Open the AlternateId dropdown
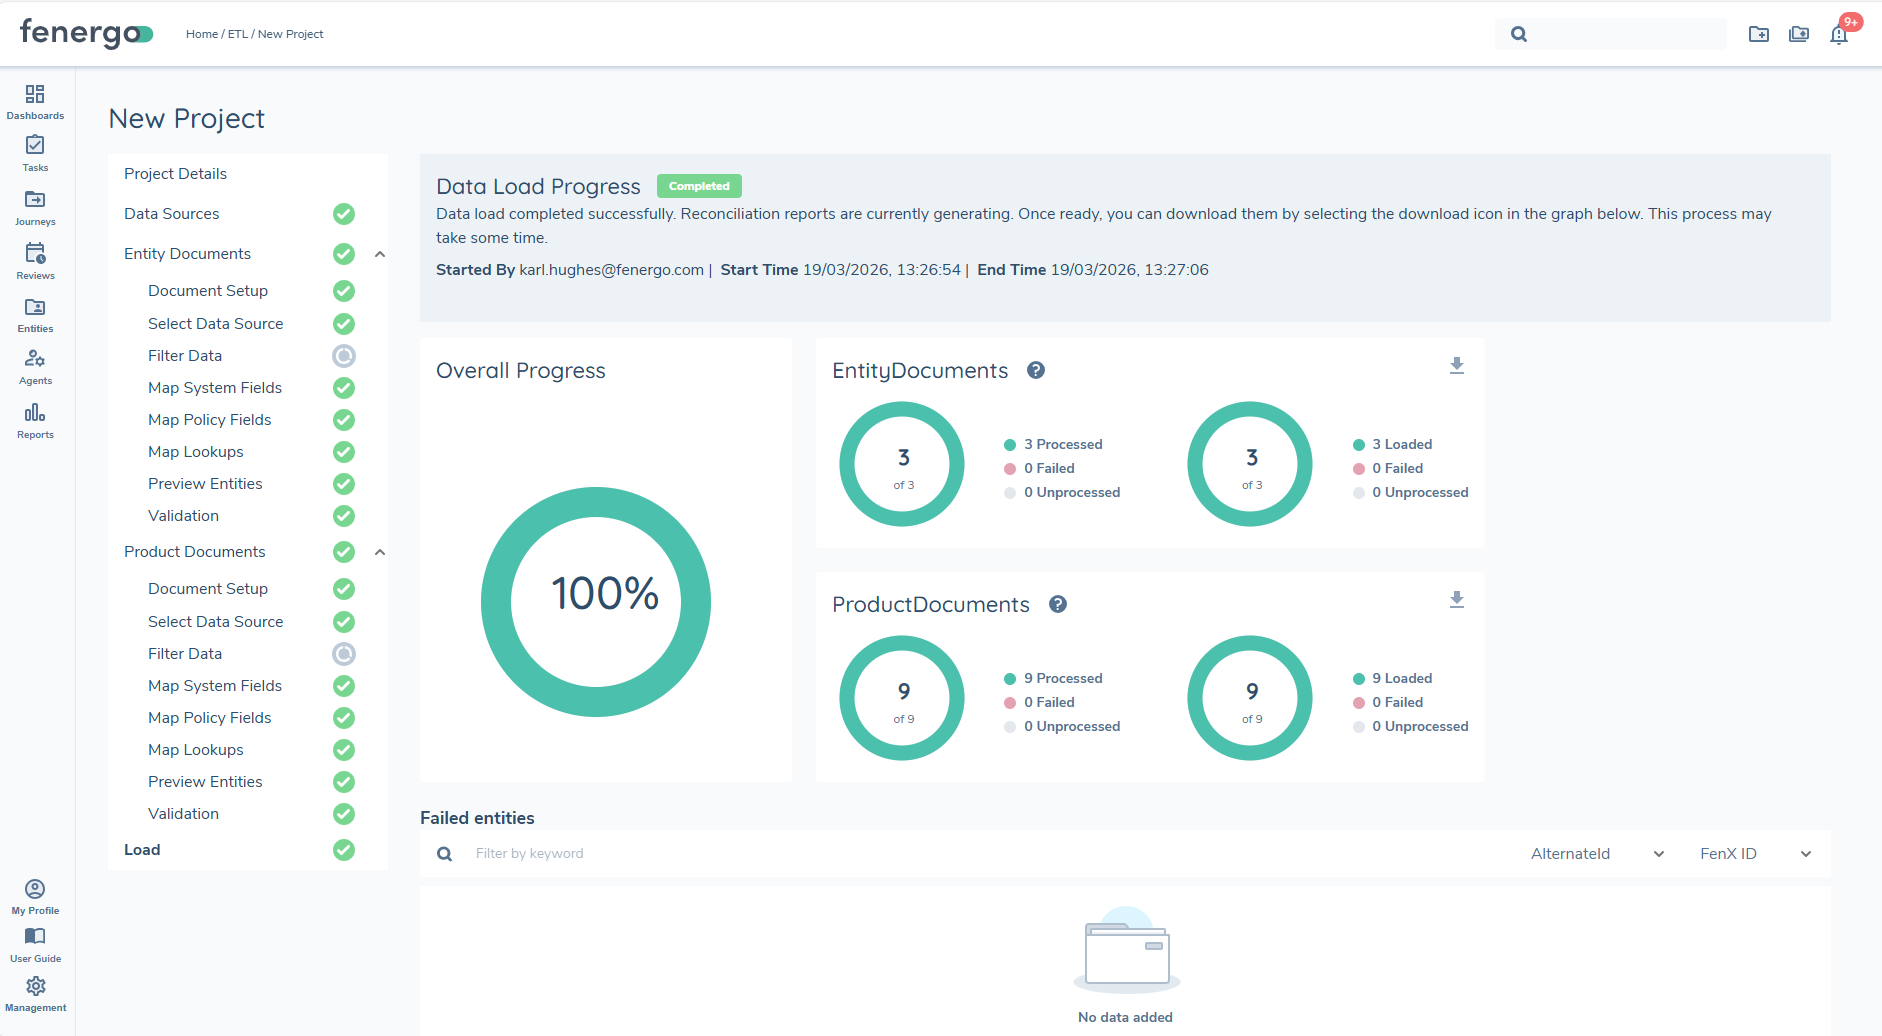This screenshot has width=1882, height=1036. 1594,853
